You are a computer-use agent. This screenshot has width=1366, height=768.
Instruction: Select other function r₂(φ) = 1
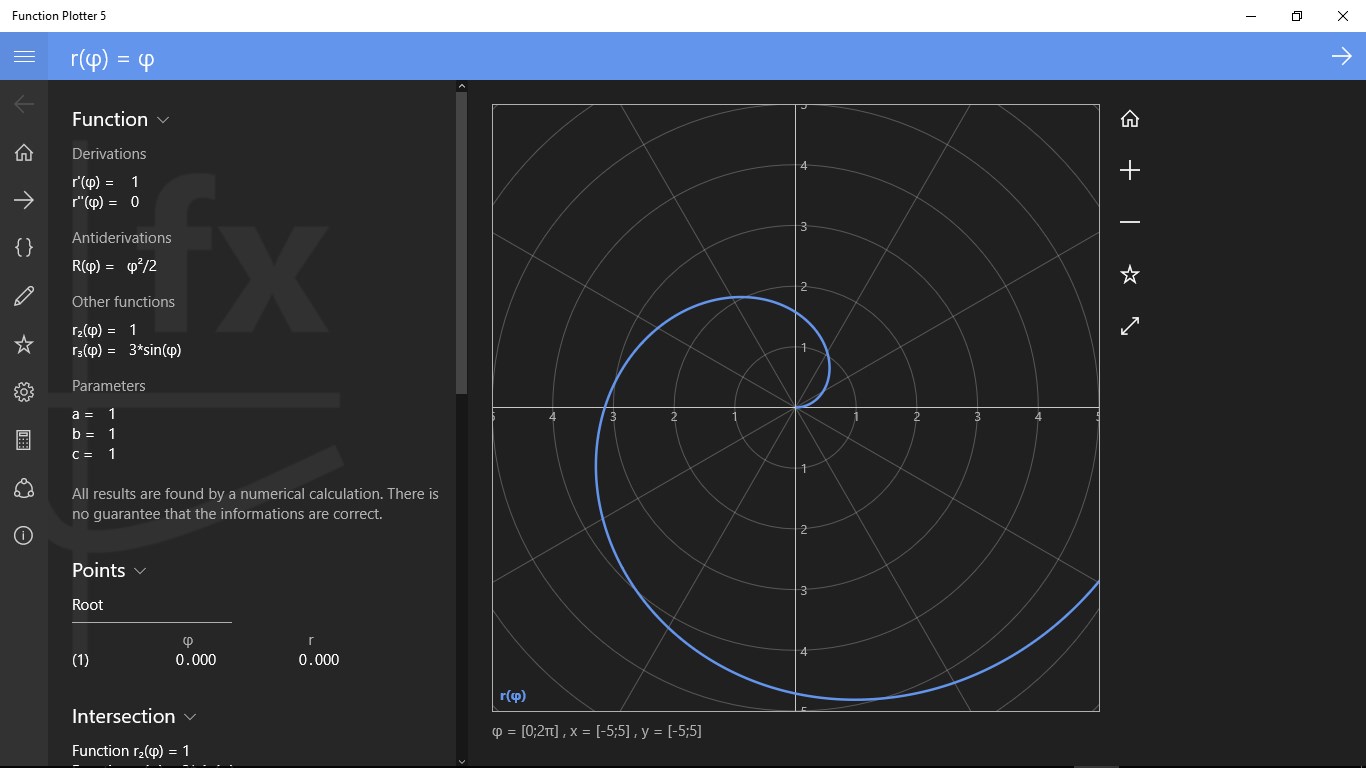pyautogui.click(x=105, y=330)
